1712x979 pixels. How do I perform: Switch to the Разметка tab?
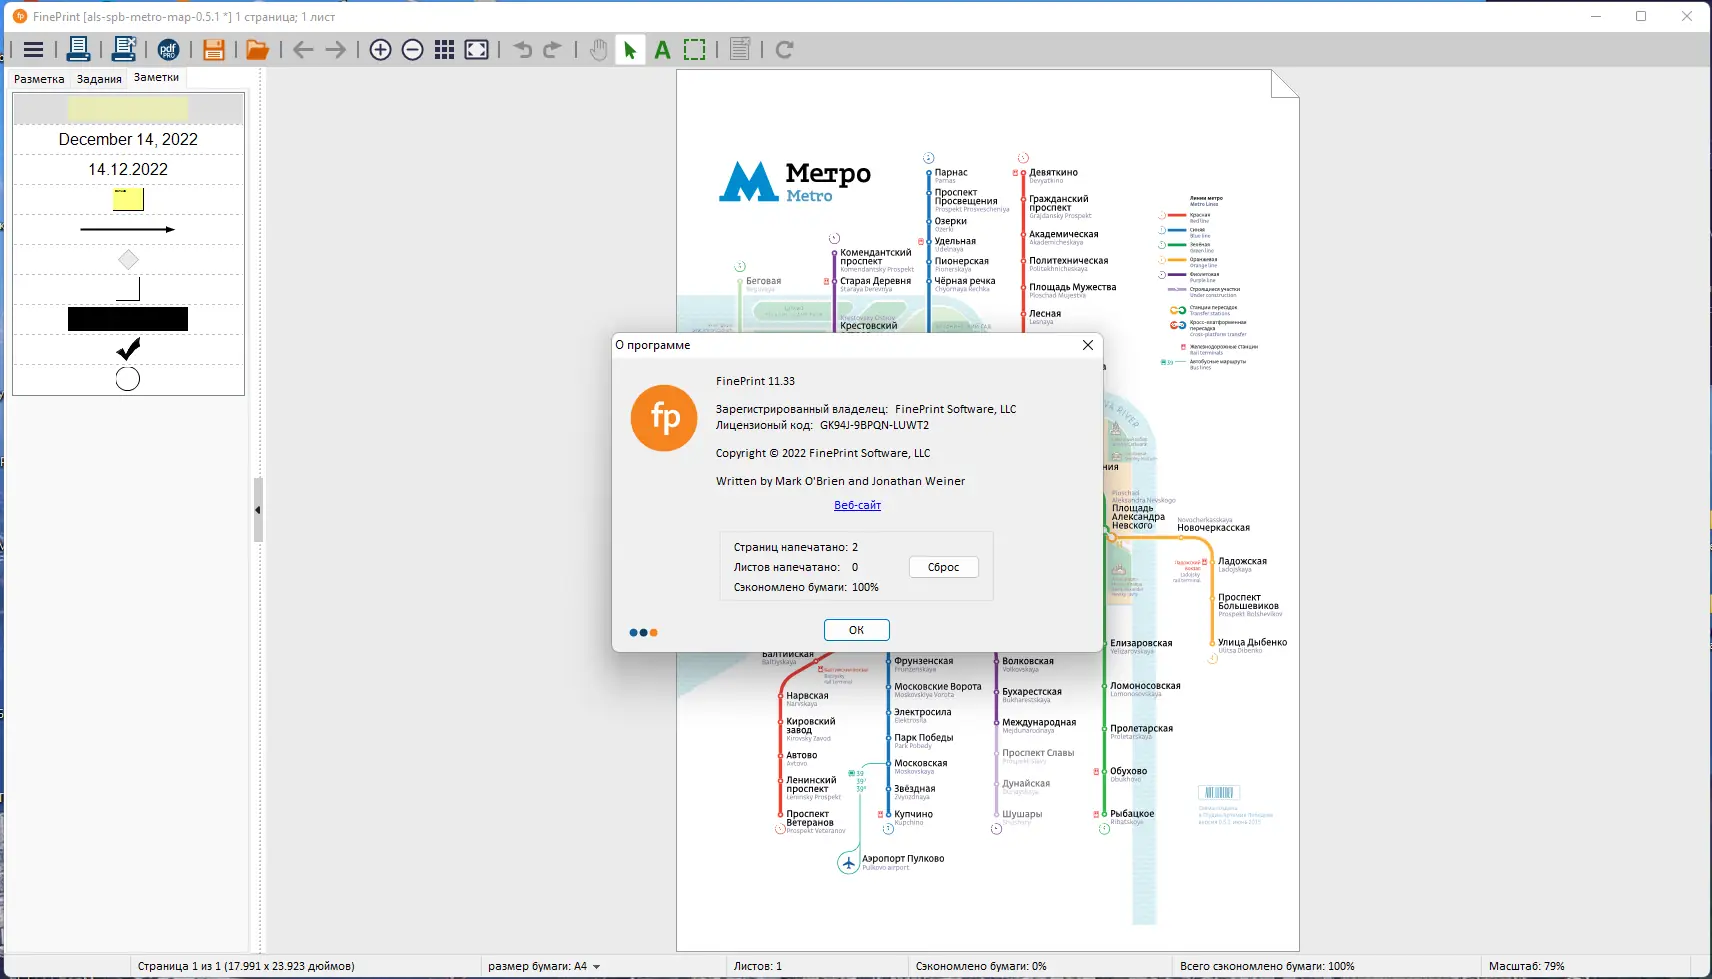(x=39, y=79)
